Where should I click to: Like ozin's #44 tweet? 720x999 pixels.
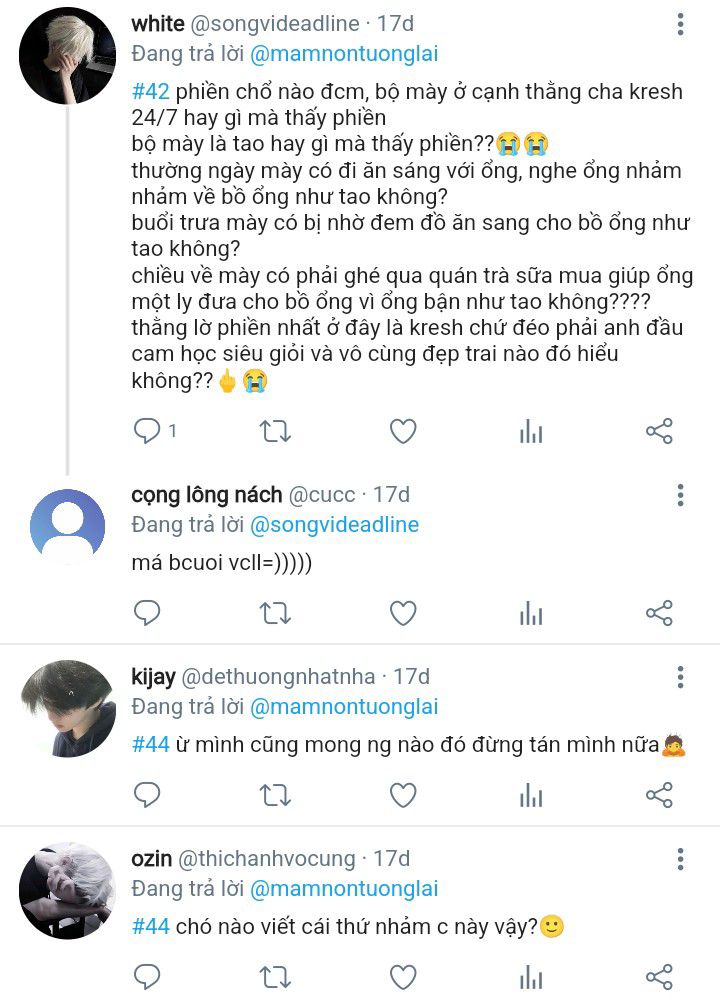pyautogui.click(x=403, y=976)
